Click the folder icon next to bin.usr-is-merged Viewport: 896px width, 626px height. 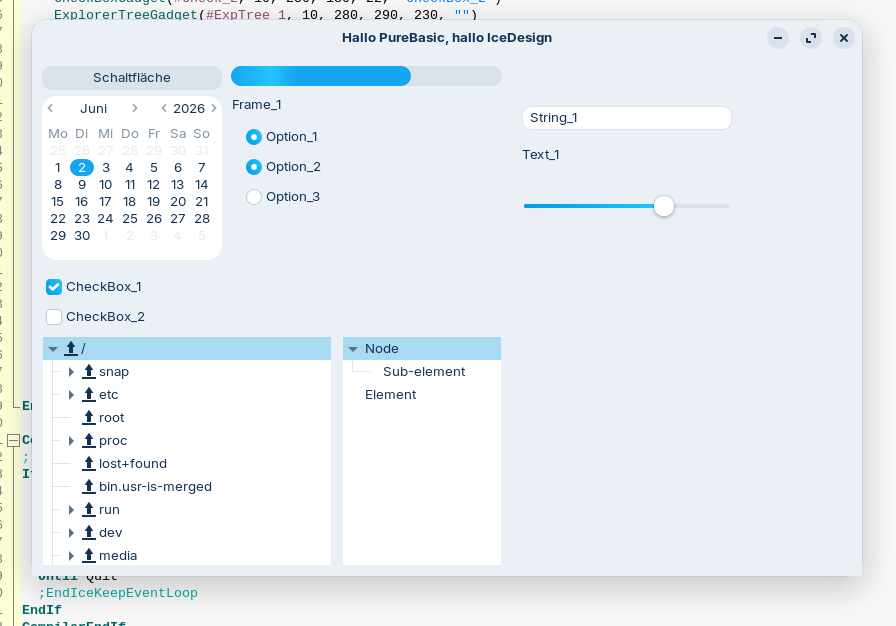click(89, 487)
